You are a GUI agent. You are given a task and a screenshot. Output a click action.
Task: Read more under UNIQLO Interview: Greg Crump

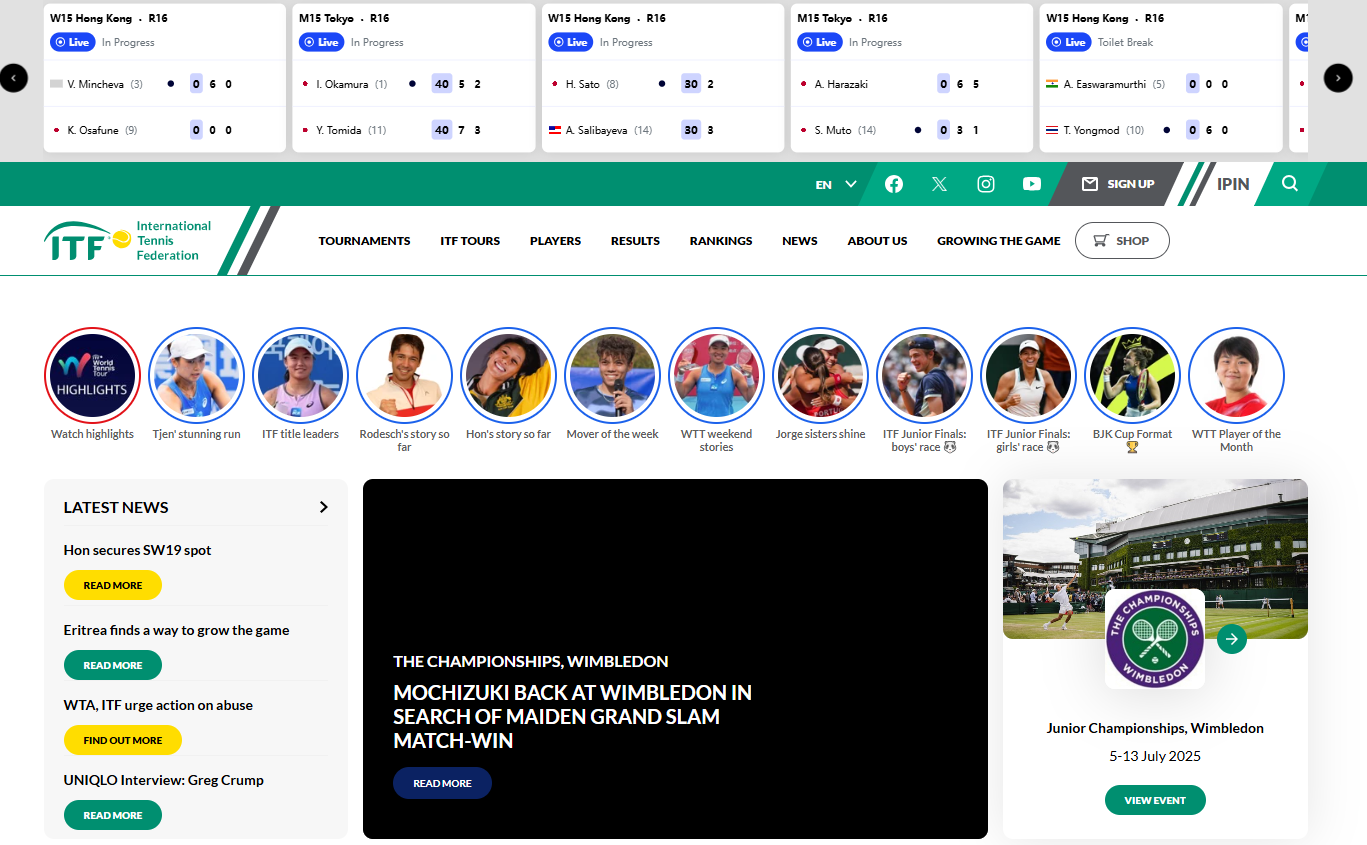[113, 815]
